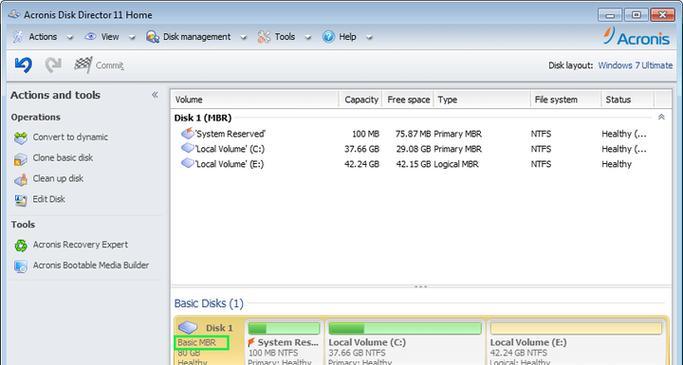This screenshot has width=683, height=365.
Task: Expand the Tools menu dropdown arrow
Action: (x=308, y=37)
